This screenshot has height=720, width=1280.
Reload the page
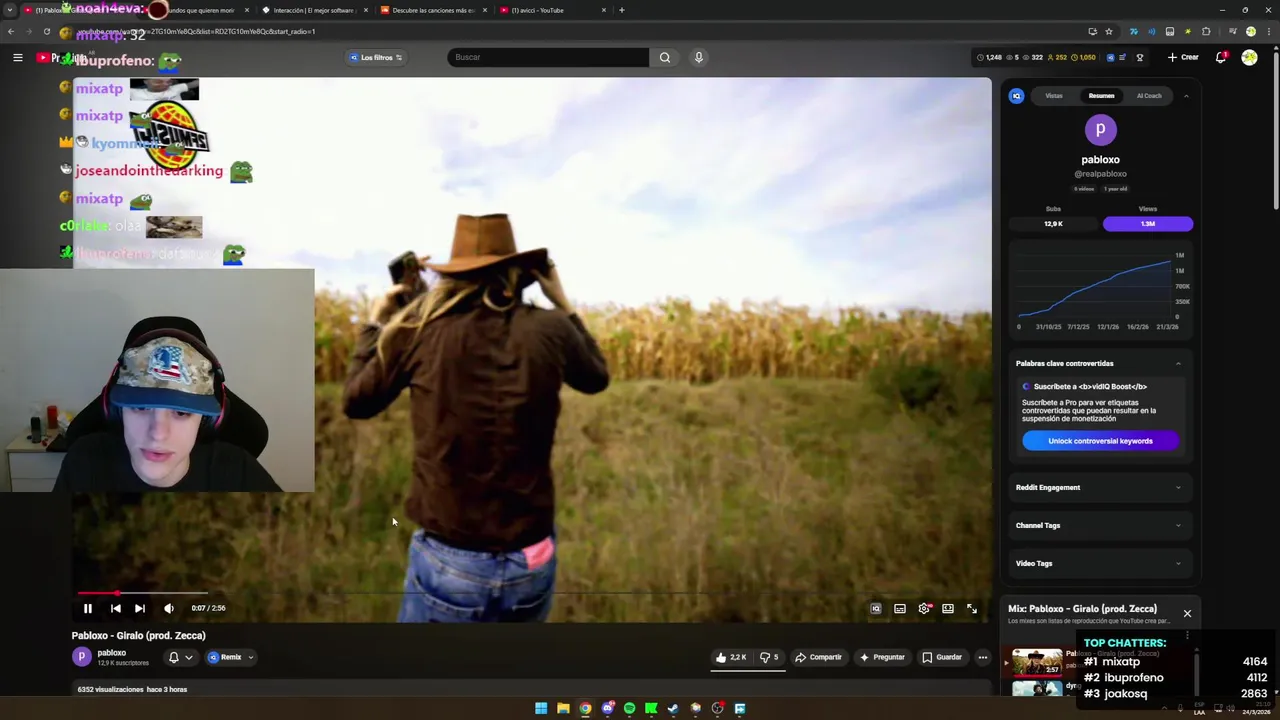[47, 31]
